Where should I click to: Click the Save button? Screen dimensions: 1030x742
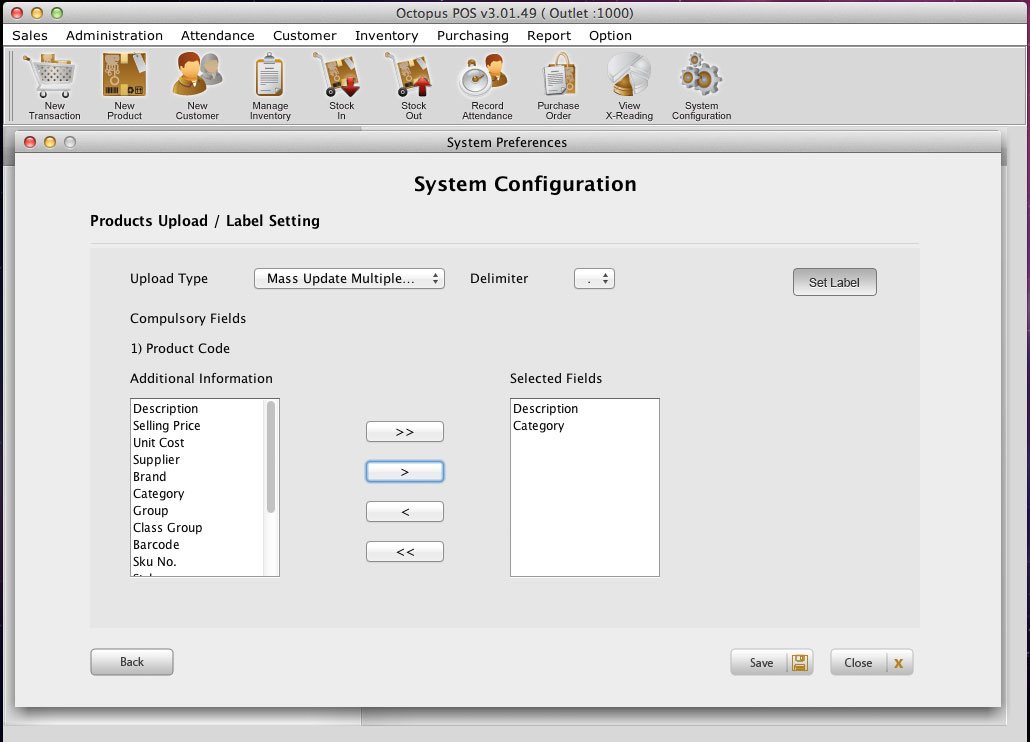pyautogui.click(x=771, y=662)
